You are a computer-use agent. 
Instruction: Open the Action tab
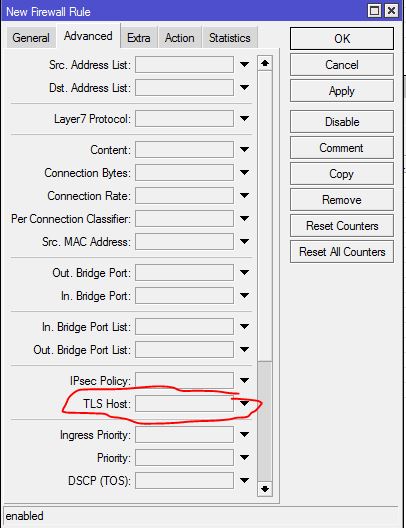(x=179, y=38)
